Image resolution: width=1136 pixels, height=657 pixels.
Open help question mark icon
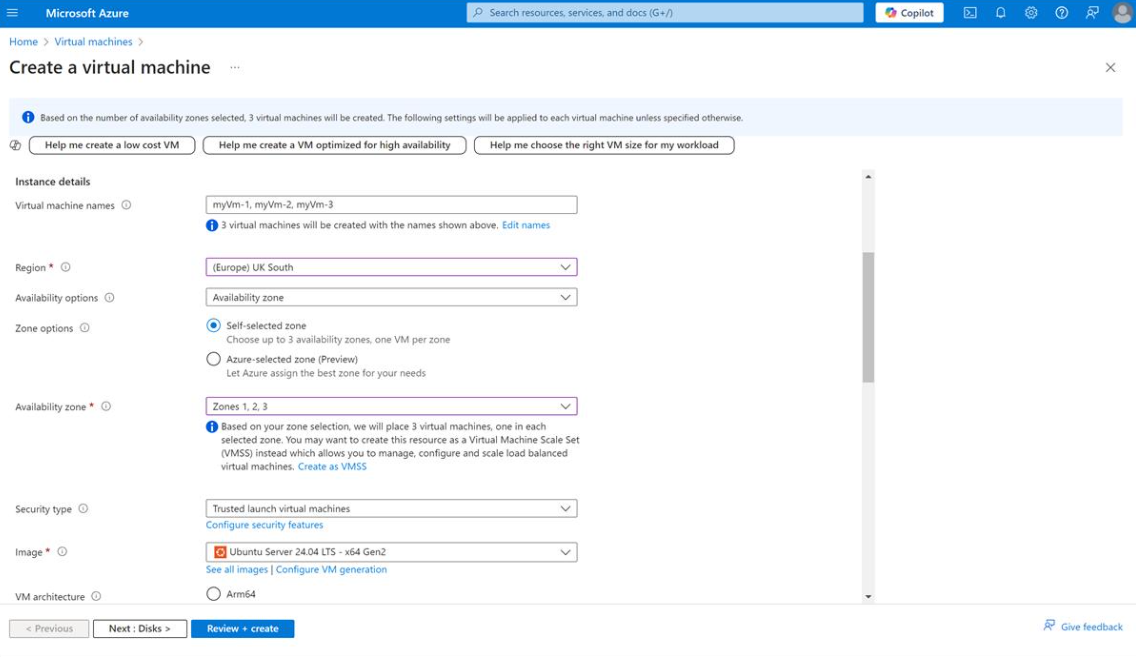point(1061,13)
